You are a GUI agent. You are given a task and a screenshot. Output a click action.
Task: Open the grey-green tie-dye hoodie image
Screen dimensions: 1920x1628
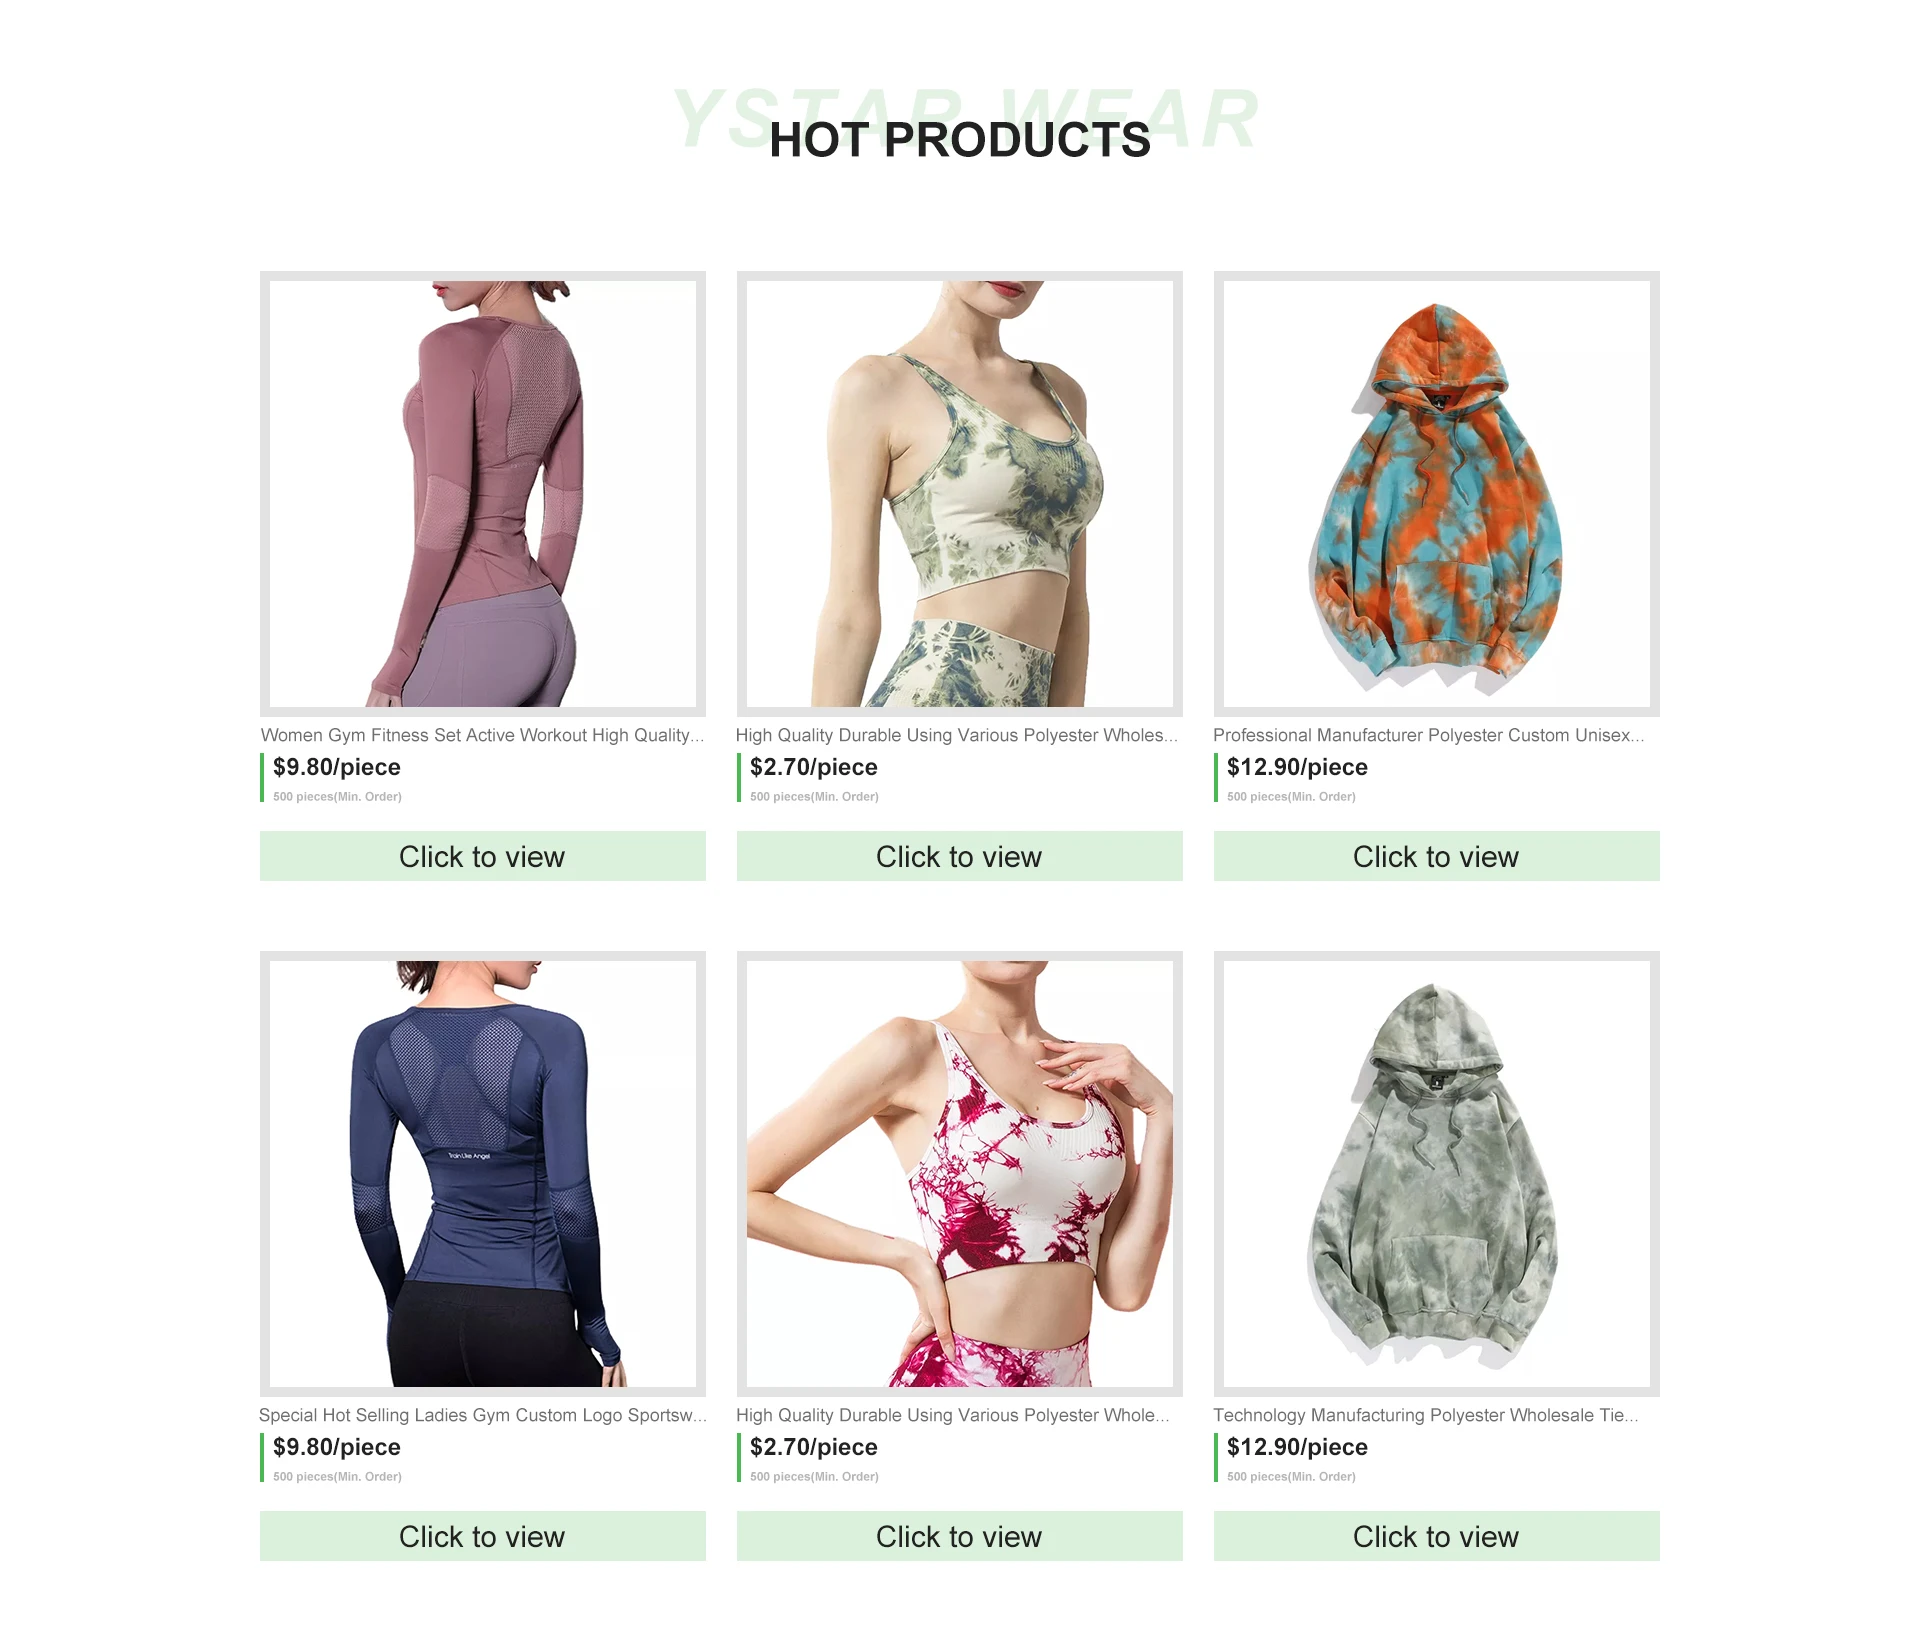[1437, 1173]
